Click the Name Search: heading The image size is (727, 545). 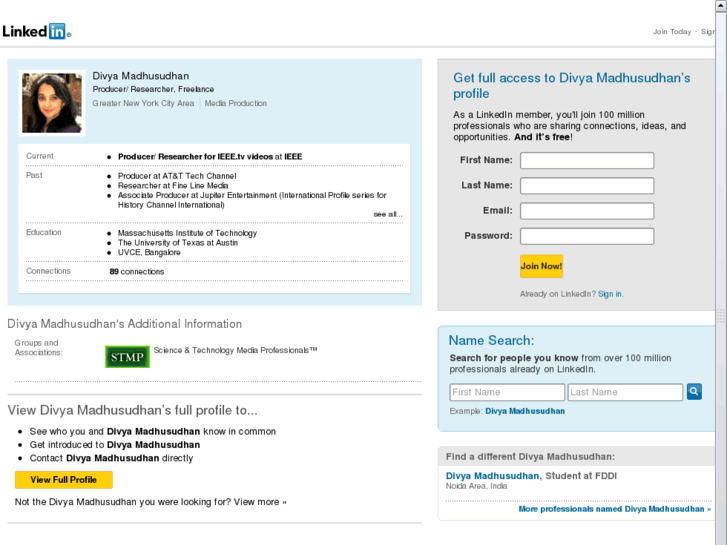491,340
